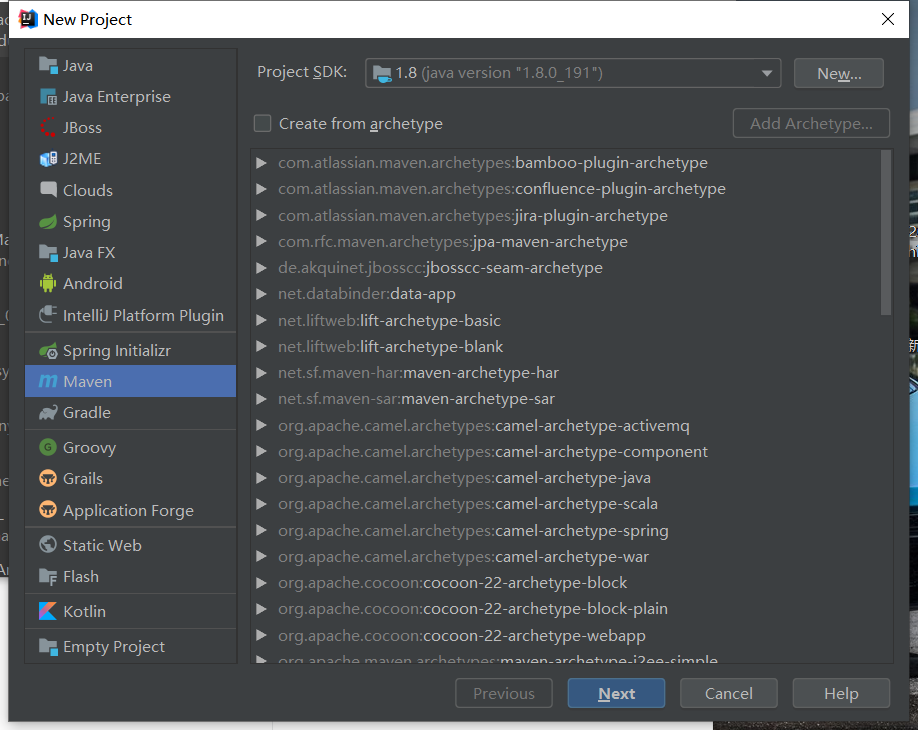Expand the cocoon-22-archetype-webapp node

(x=262, y=636)
